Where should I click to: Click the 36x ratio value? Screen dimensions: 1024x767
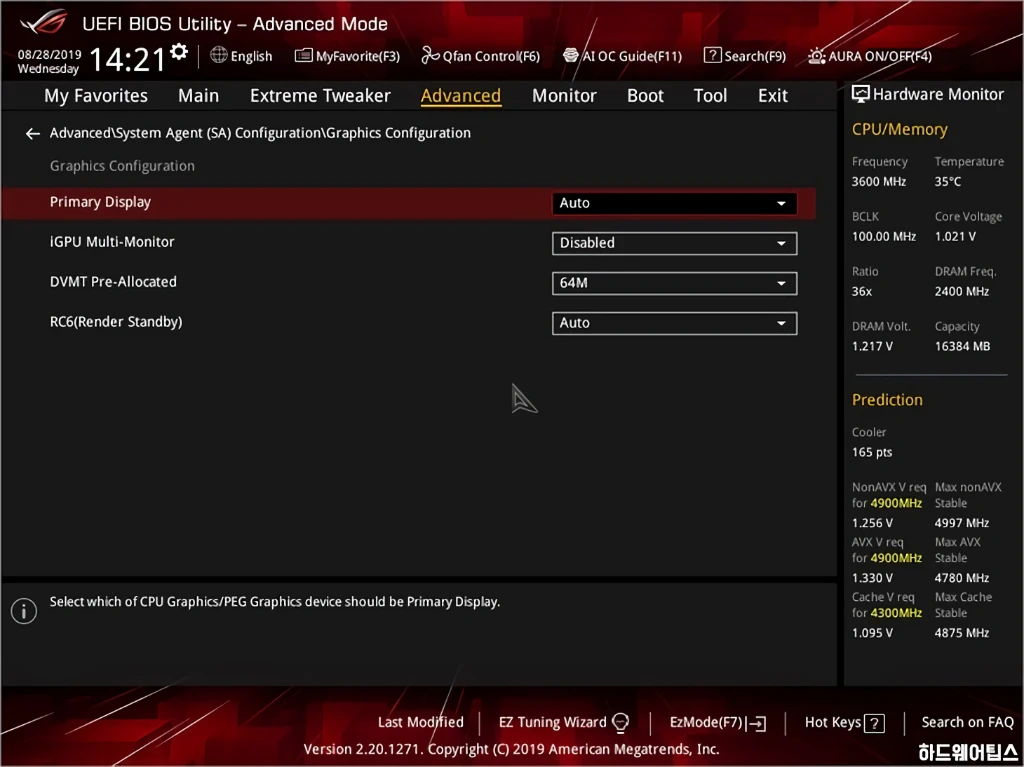[x=861, y=291]
